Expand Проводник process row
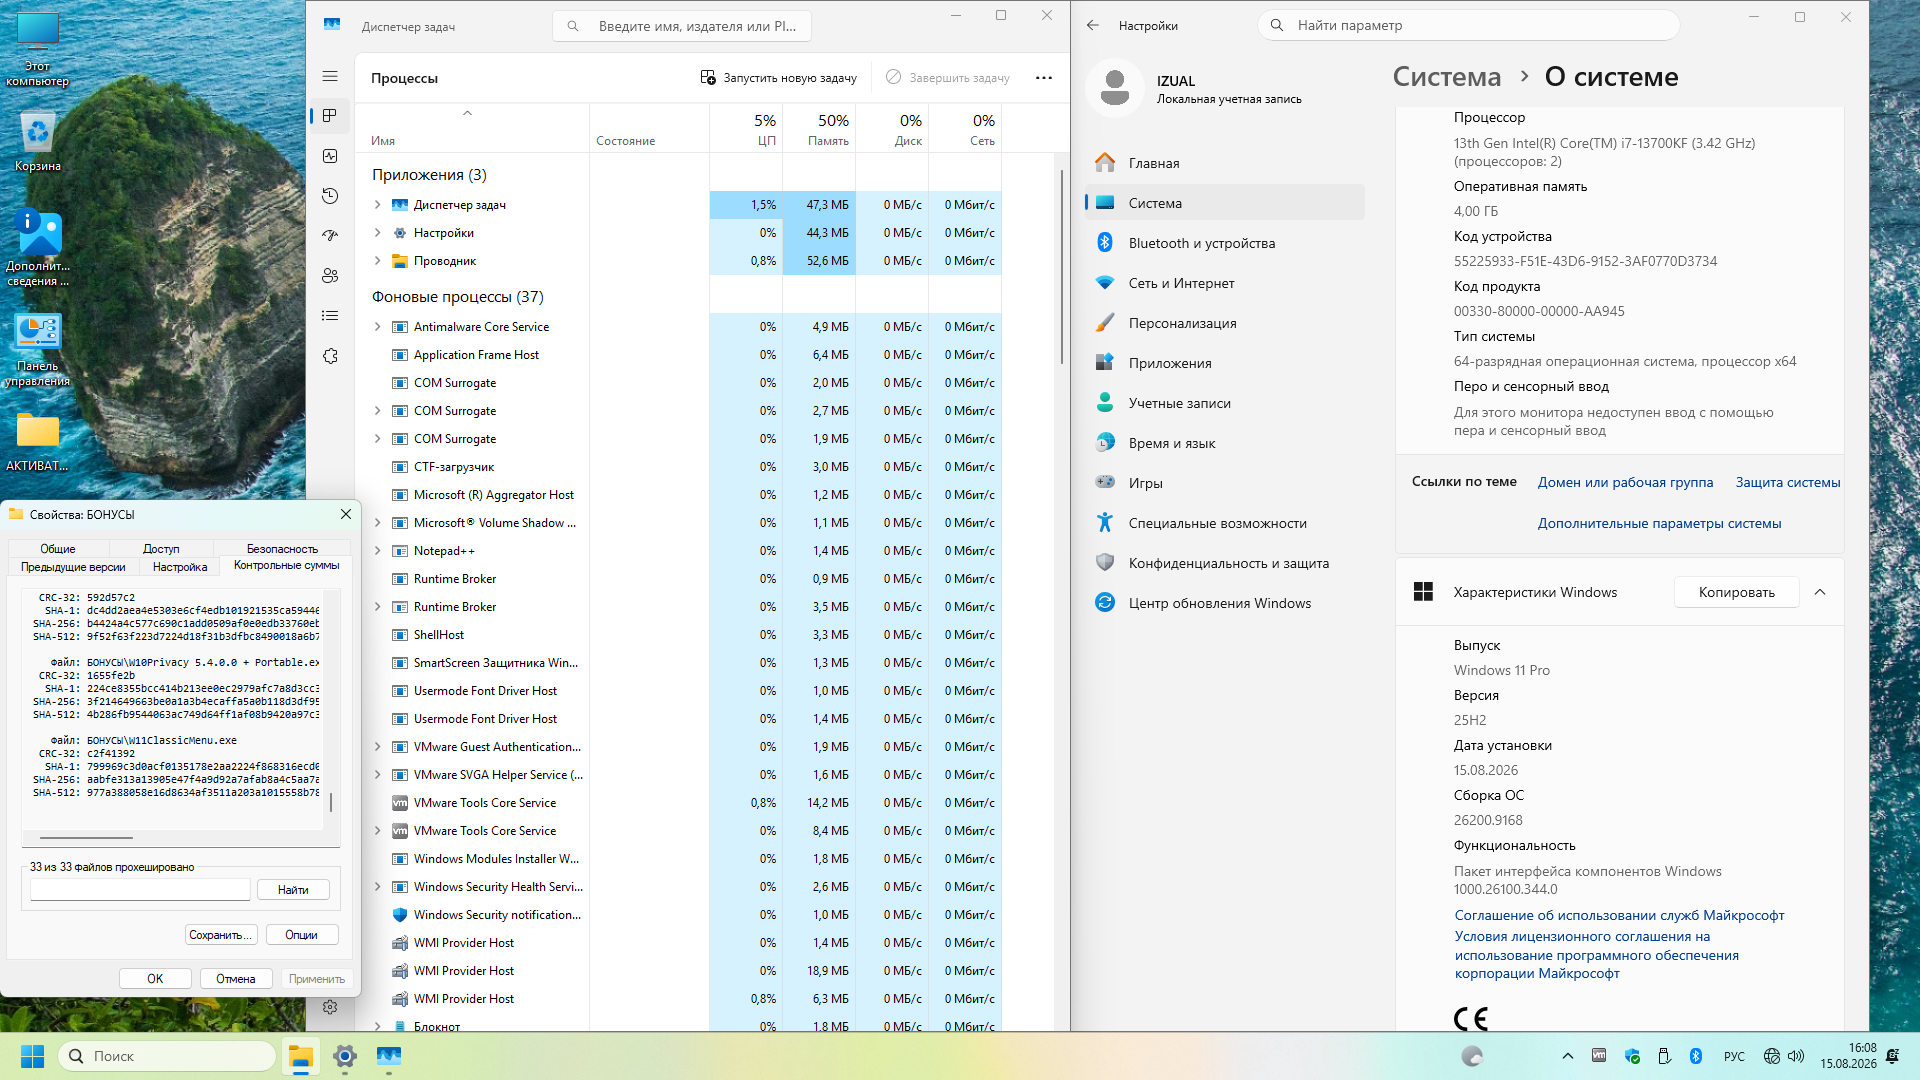Viewport: 1920px width, 1080px height. coord(377,261)
